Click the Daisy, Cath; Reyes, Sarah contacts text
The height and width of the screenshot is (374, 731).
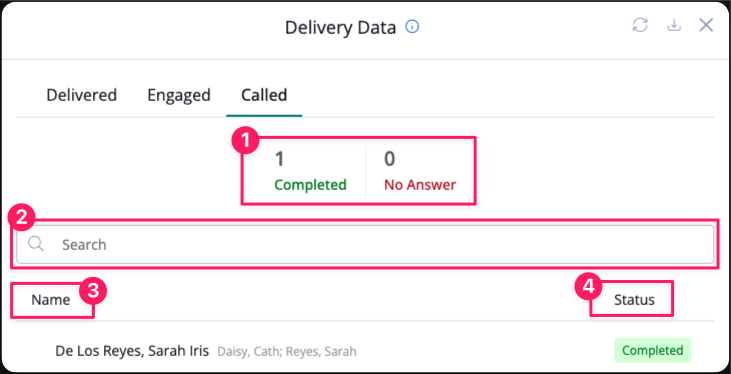[287, 351]
